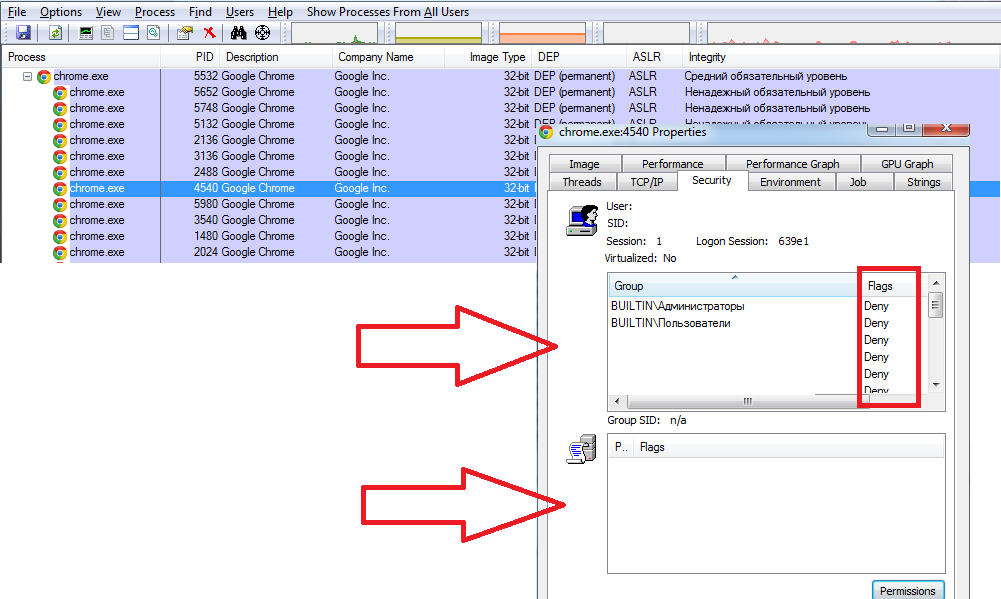Image resolution: width=1001 pixels, height=599 pixels.
Task: Switch to the Performance tab
Action: pyautogui.click(x=673, y=164)
